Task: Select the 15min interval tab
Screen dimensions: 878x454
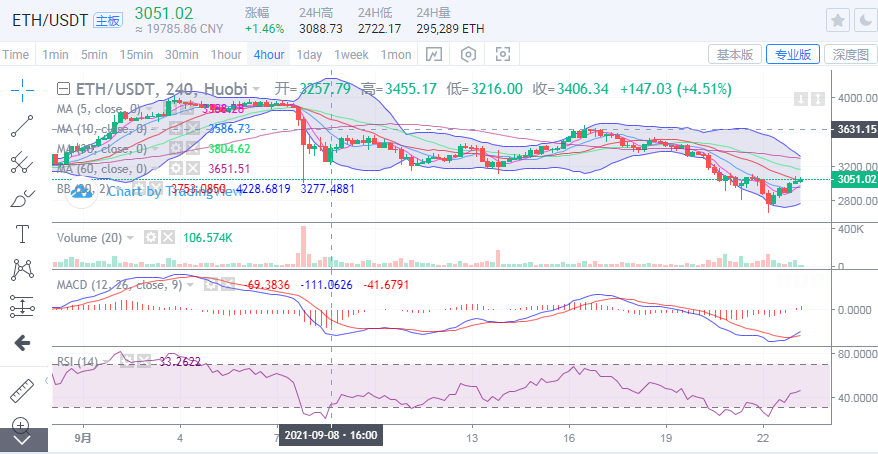Action: 134,54
